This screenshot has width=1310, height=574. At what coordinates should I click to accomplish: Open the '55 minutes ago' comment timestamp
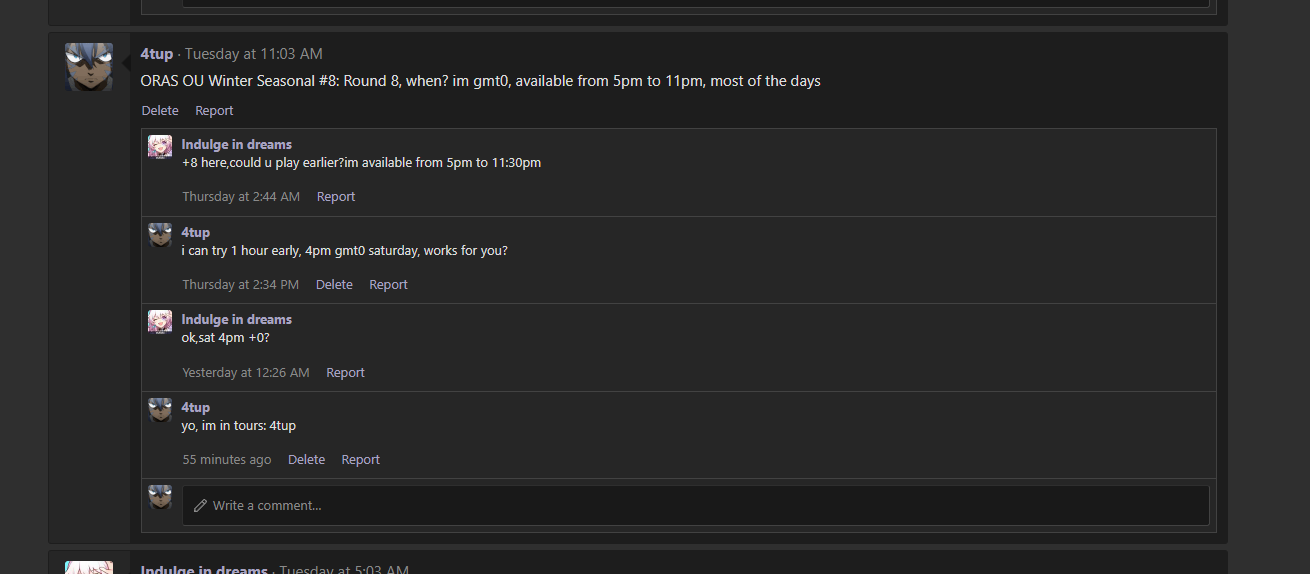(x=227, y=460)
